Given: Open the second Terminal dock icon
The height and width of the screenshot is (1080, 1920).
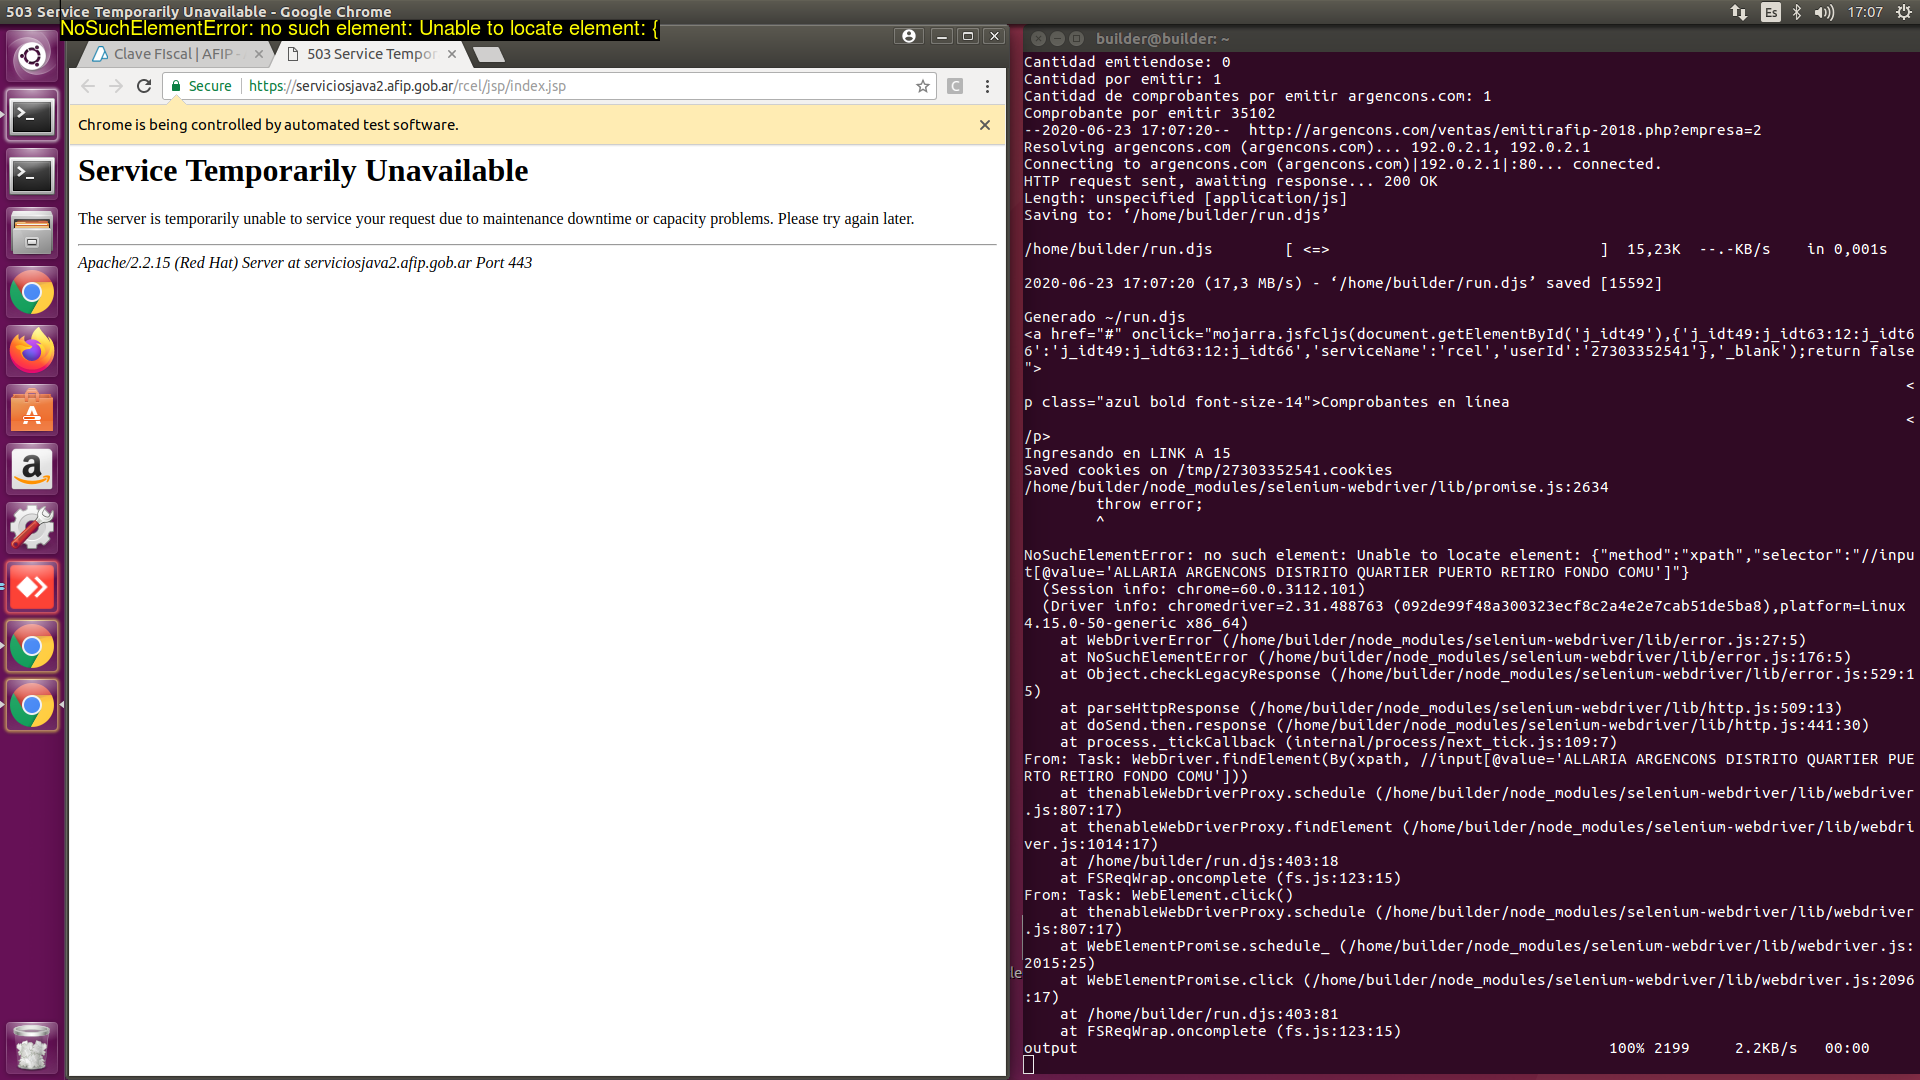Looking at the screenshot, I should [32, 175].
